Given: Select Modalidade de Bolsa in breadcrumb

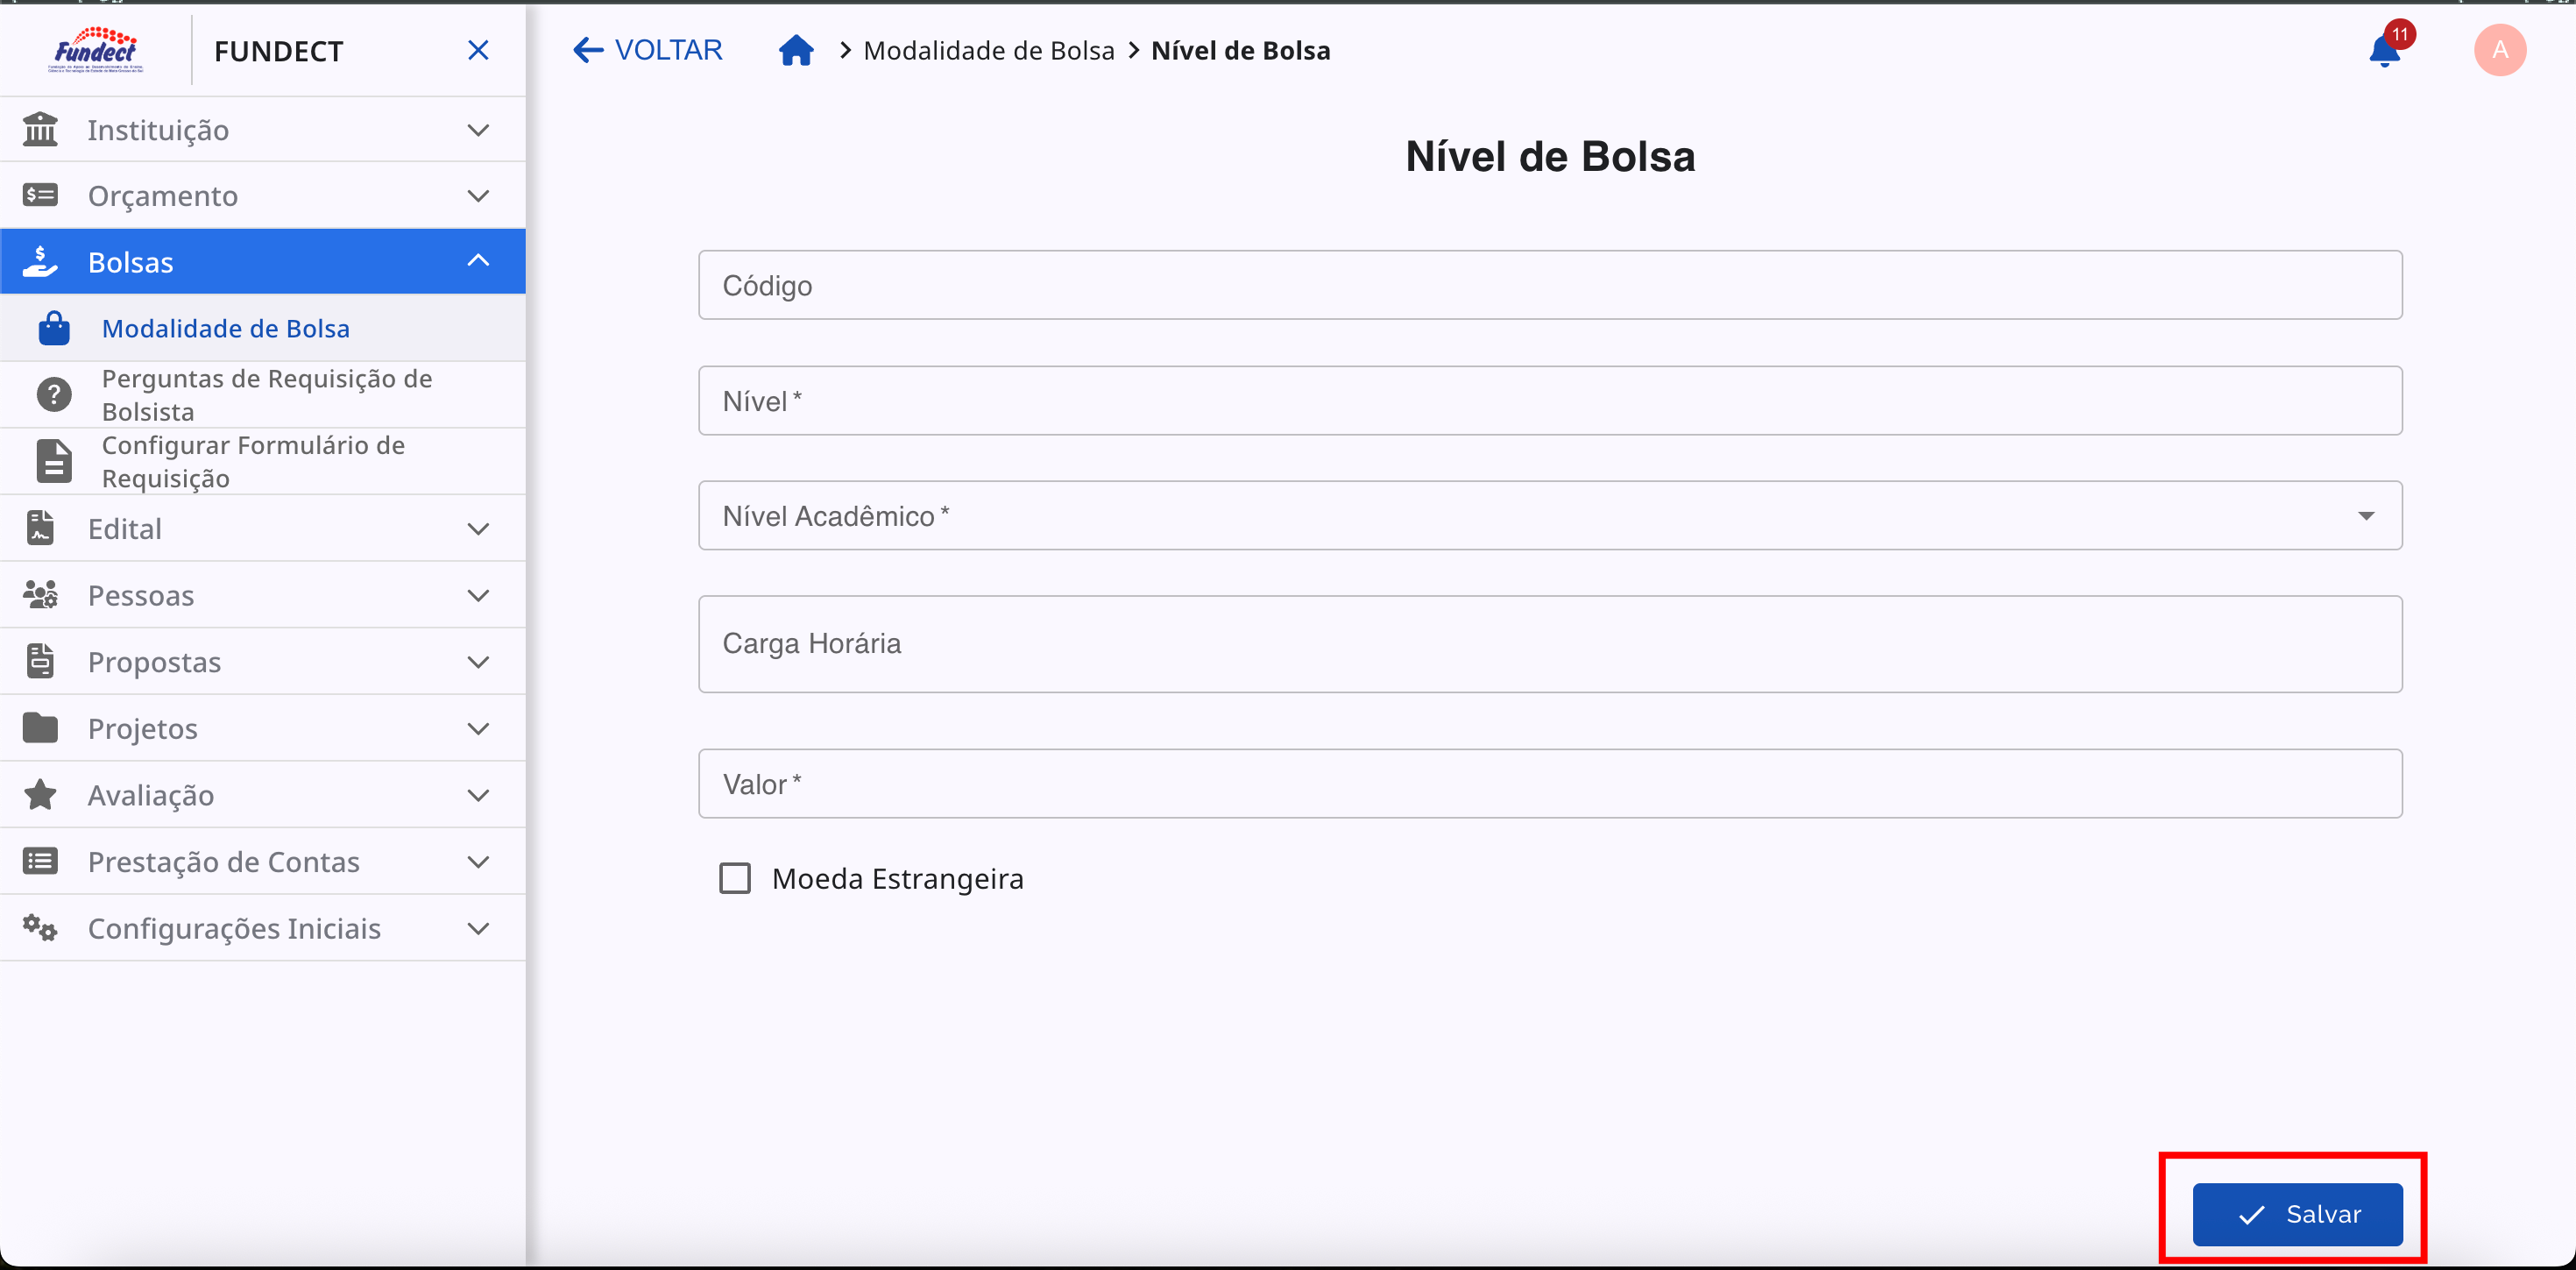Looking at the screenshot, I should point(988,49).
